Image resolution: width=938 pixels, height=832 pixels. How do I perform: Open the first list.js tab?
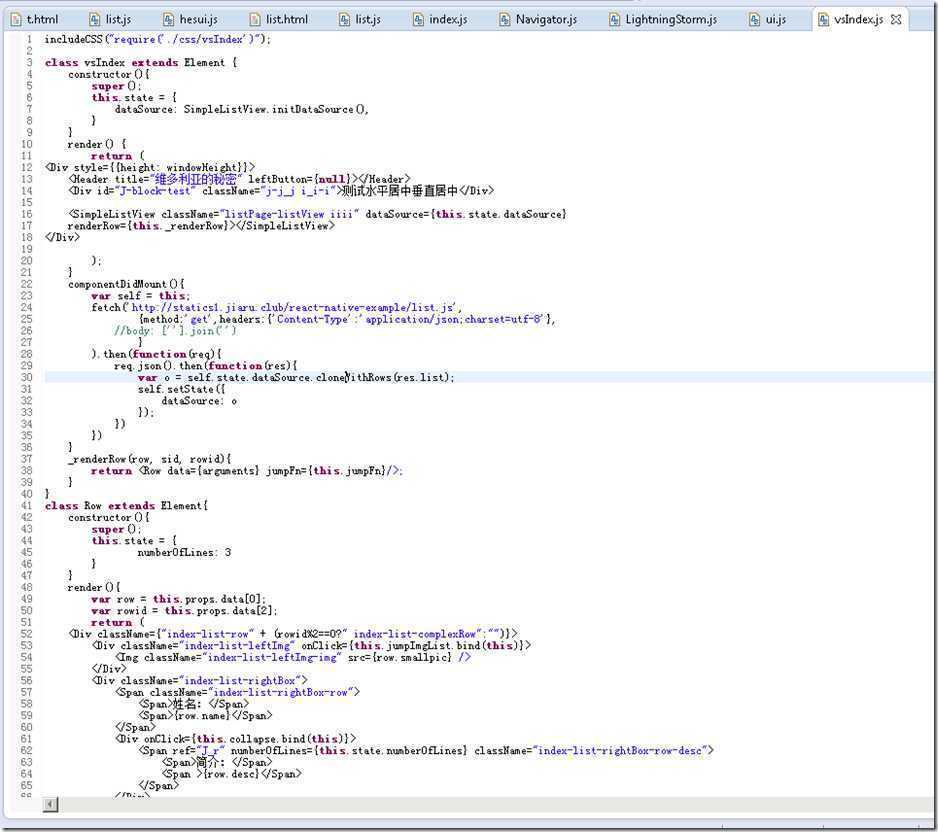point(111,19)
